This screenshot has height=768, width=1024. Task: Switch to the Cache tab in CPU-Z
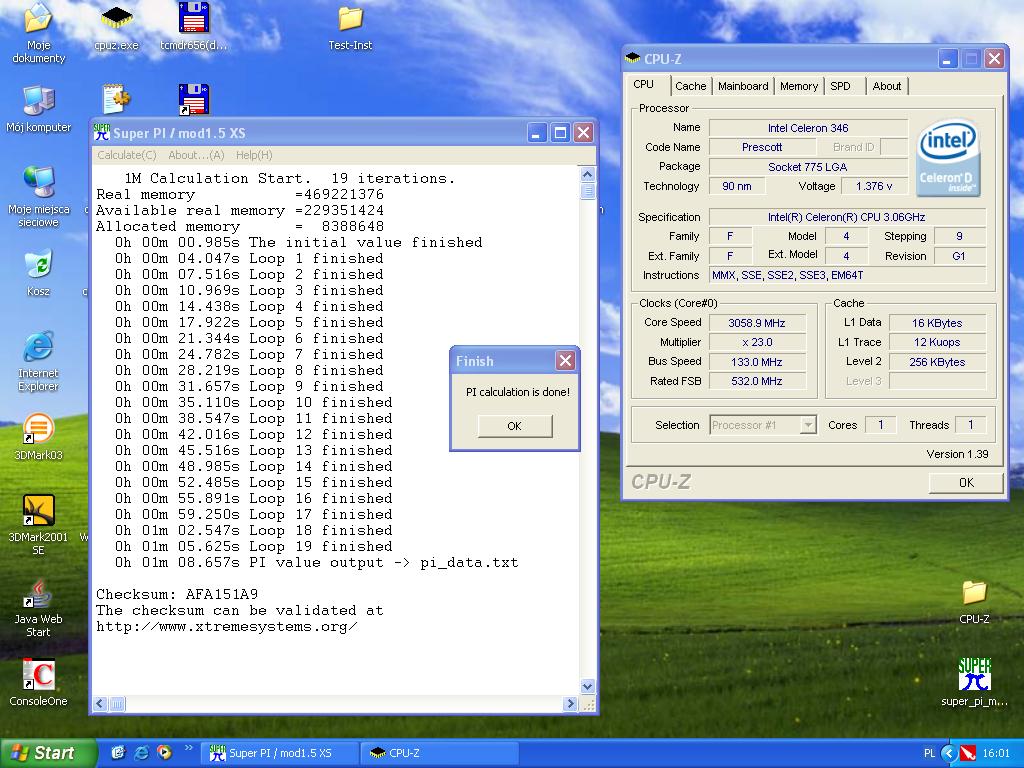coord(690,86)
